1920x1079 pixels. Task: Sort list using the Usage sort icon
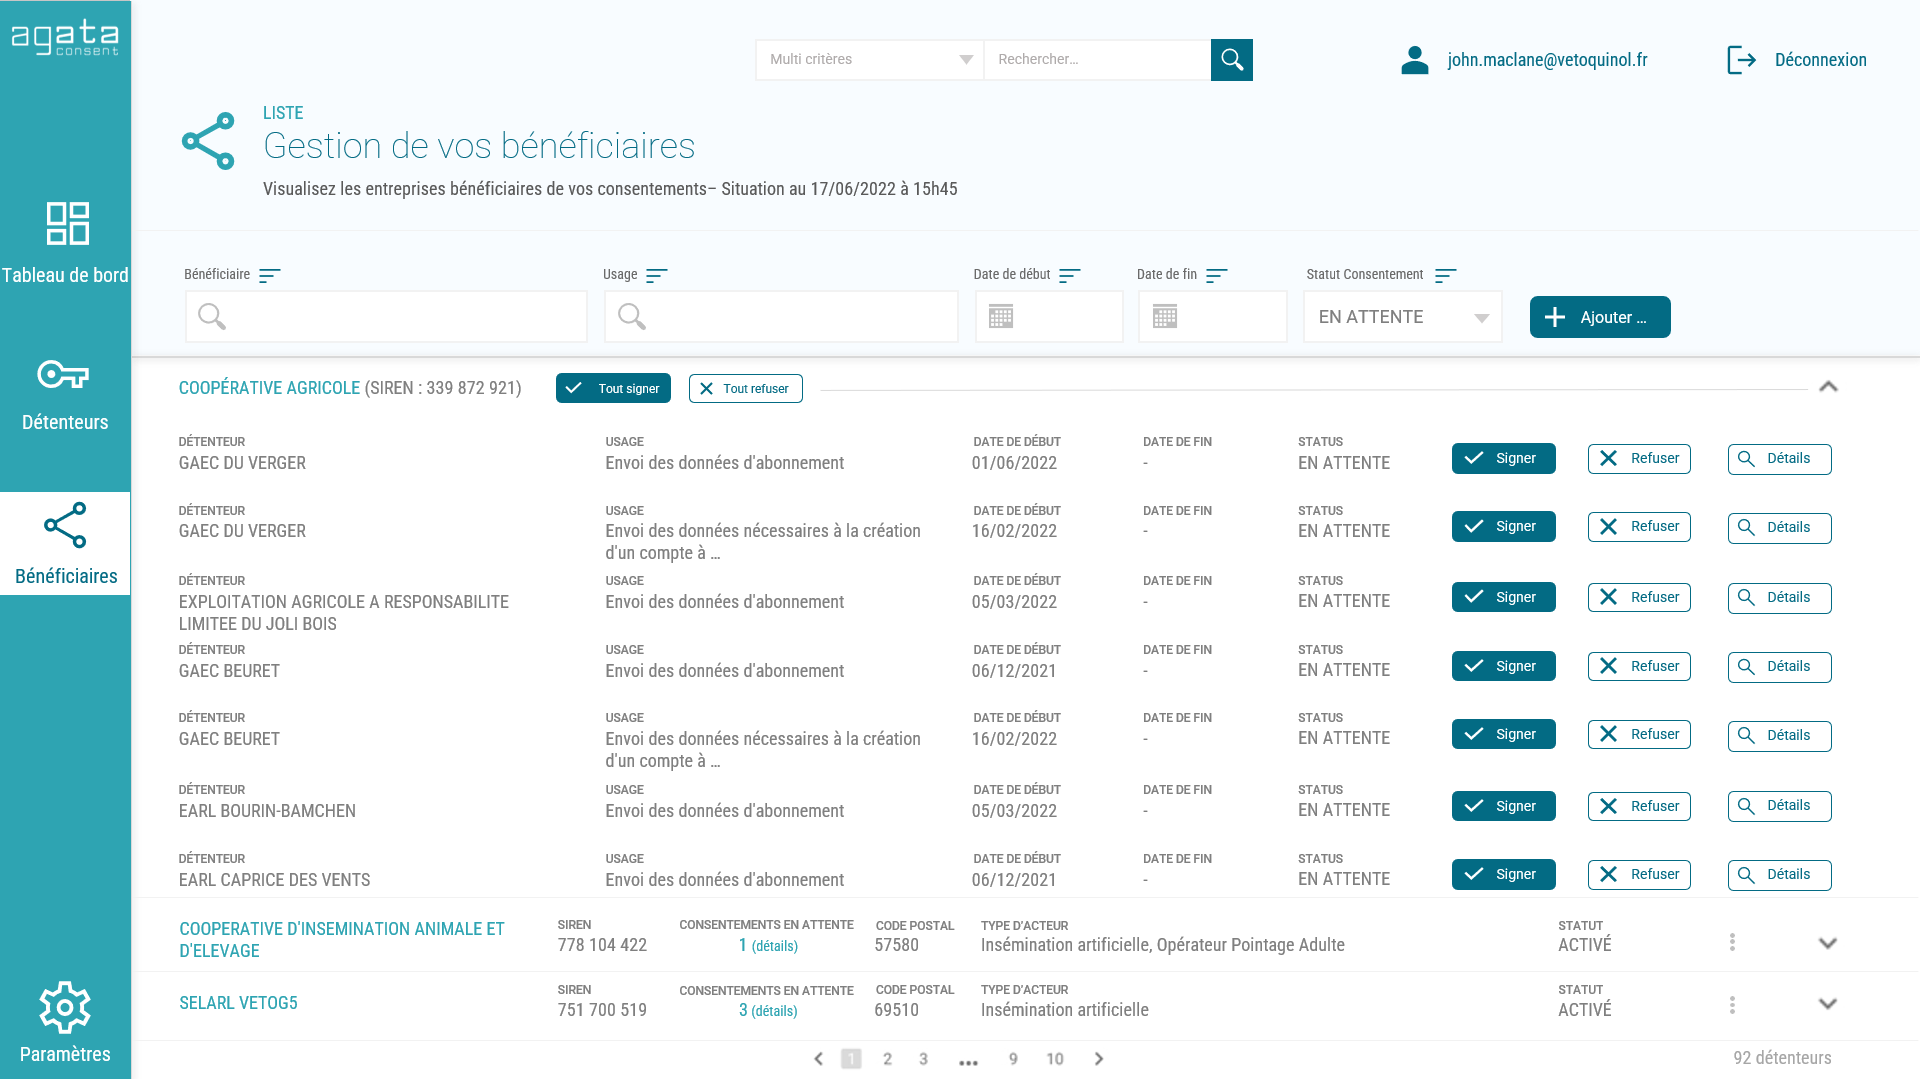coord(656,275)
